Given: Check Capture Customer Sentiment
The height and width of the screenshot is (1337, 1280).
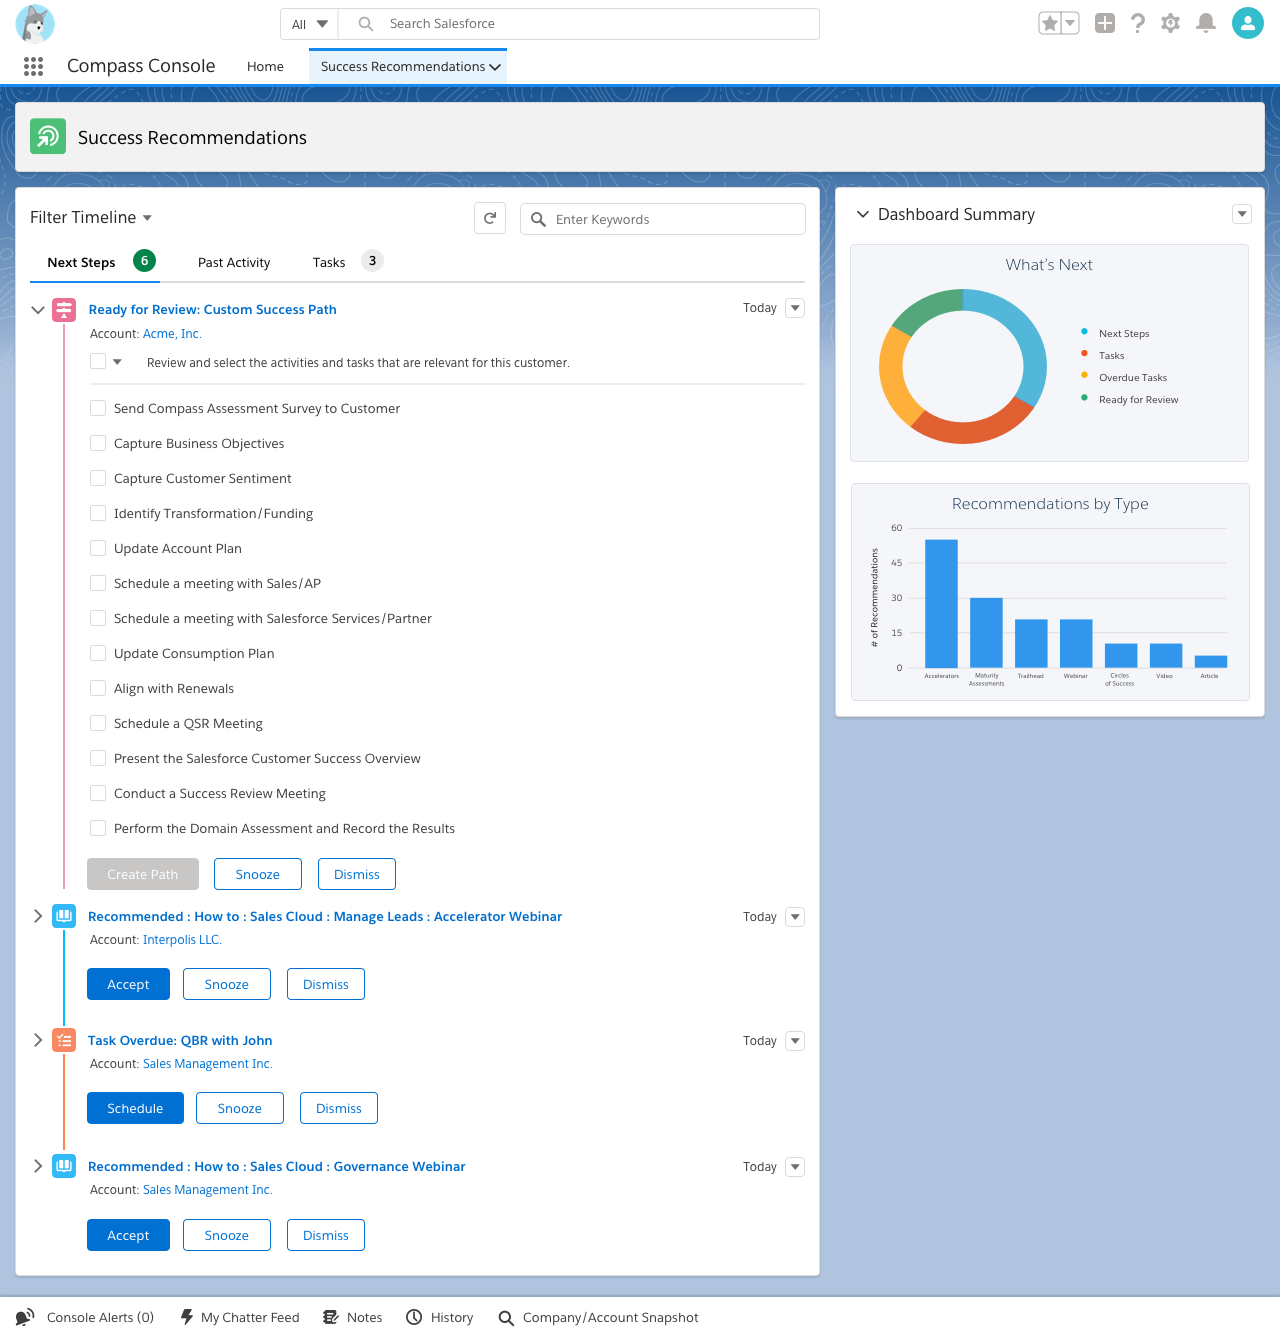Looking at the screenshot, I should click(x=98, y=478).
